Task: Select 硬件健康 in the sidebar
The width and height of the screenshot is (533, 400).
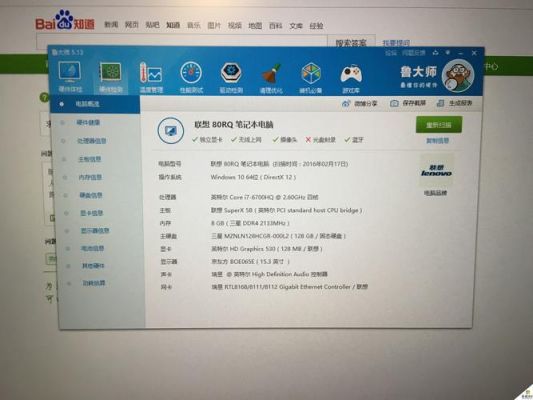Action: [x=88, y=123]
